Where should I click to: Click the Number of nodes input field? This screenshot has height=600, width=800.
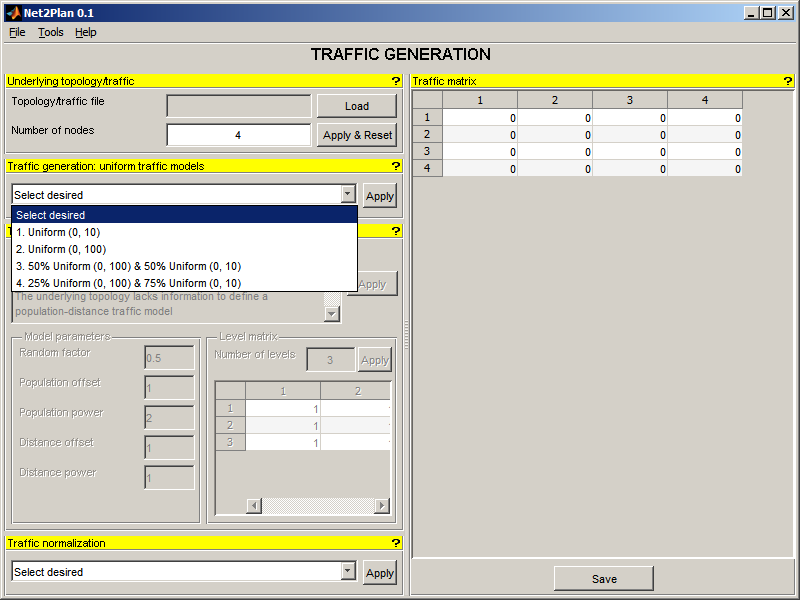[x=238, y=135]
